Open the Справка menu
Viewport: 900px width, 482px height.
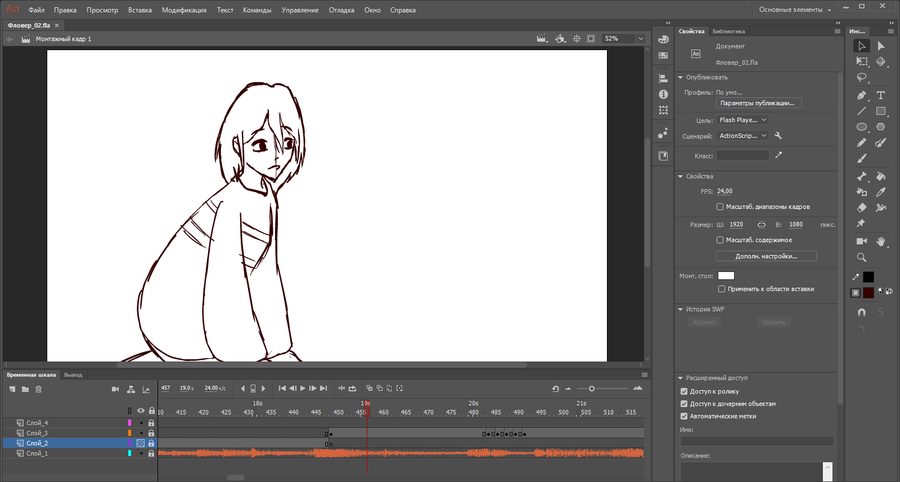coord(403,10)
